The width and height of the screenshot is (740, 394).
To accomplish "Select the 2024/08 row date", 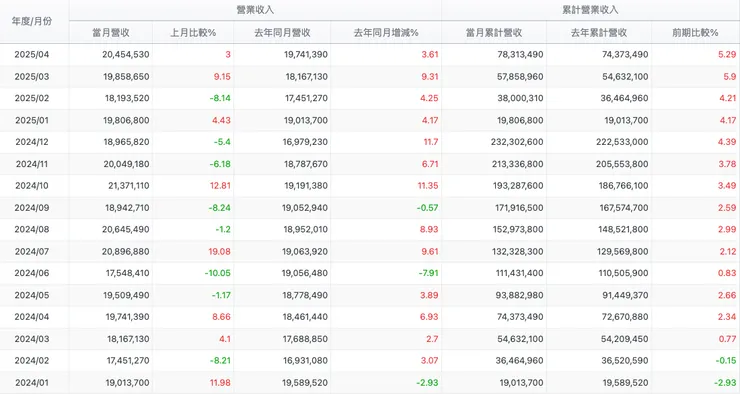I will 32,229.
